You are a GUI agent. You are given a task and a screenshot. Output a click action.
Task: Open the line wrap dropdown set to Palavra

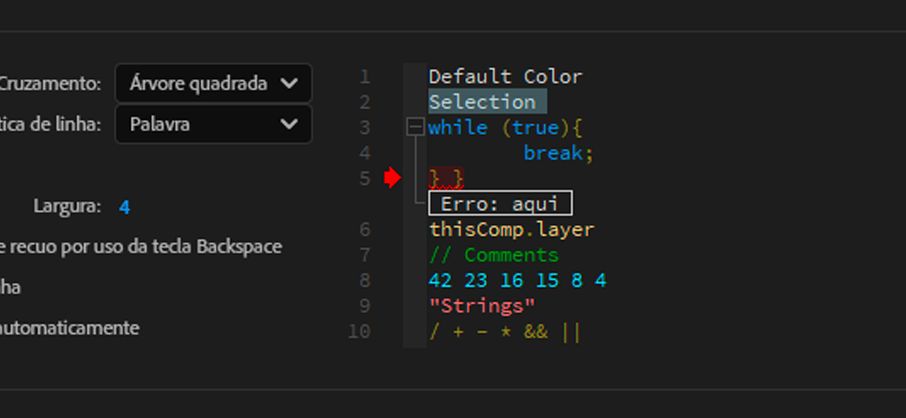coord(213,125)
